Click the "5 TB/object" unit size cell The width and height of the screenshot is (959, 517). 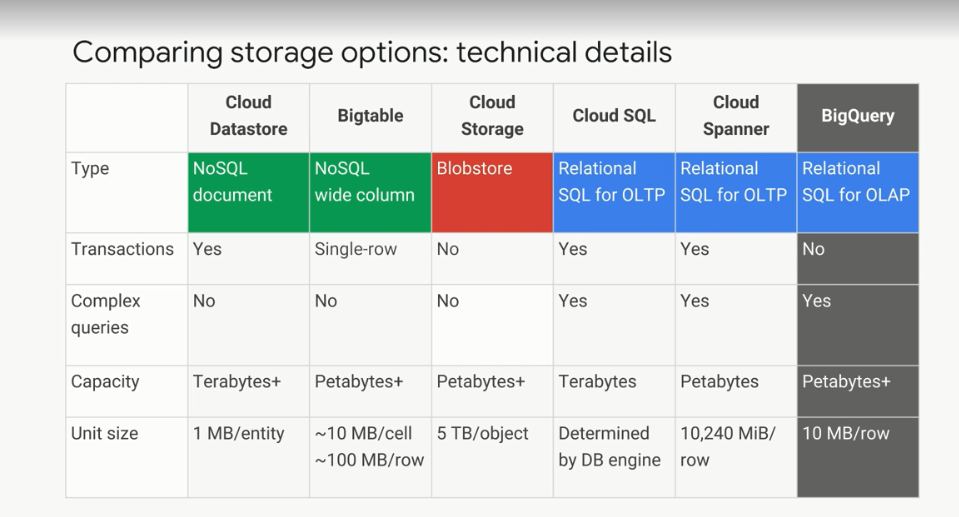[483, 434]
